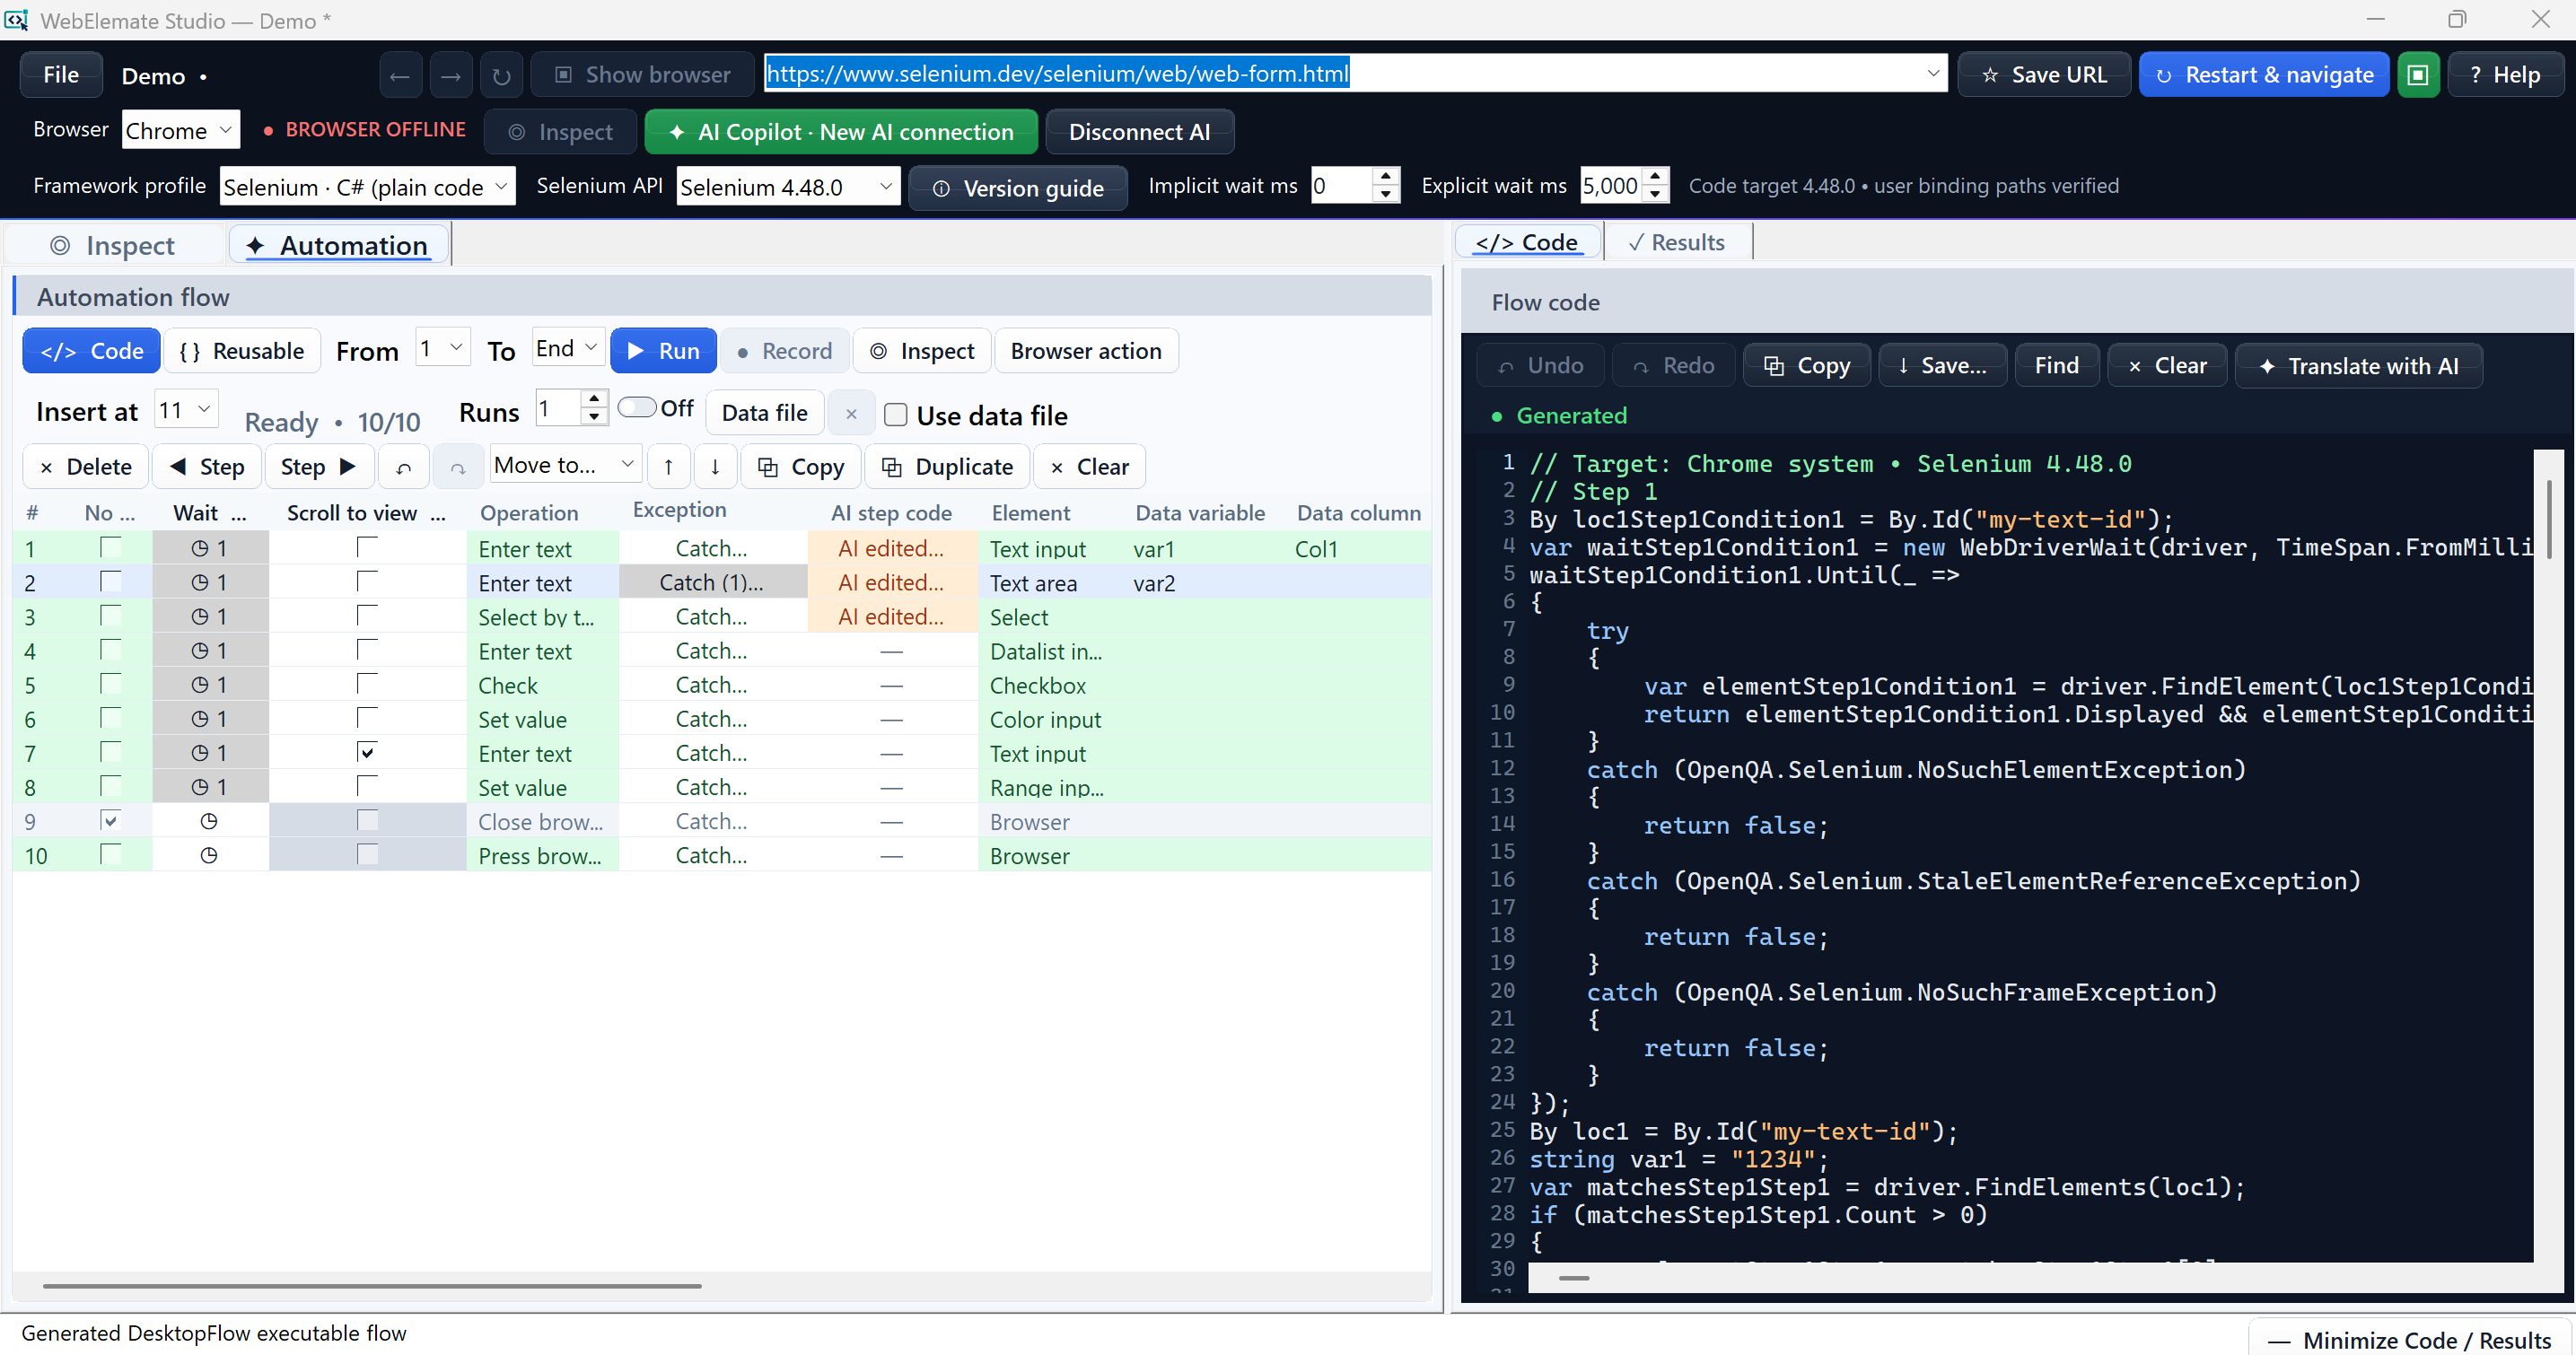Screen dimensions: 2576x1355
Task: Open the Move to... dropdown
Action: (x=565, y=465)
